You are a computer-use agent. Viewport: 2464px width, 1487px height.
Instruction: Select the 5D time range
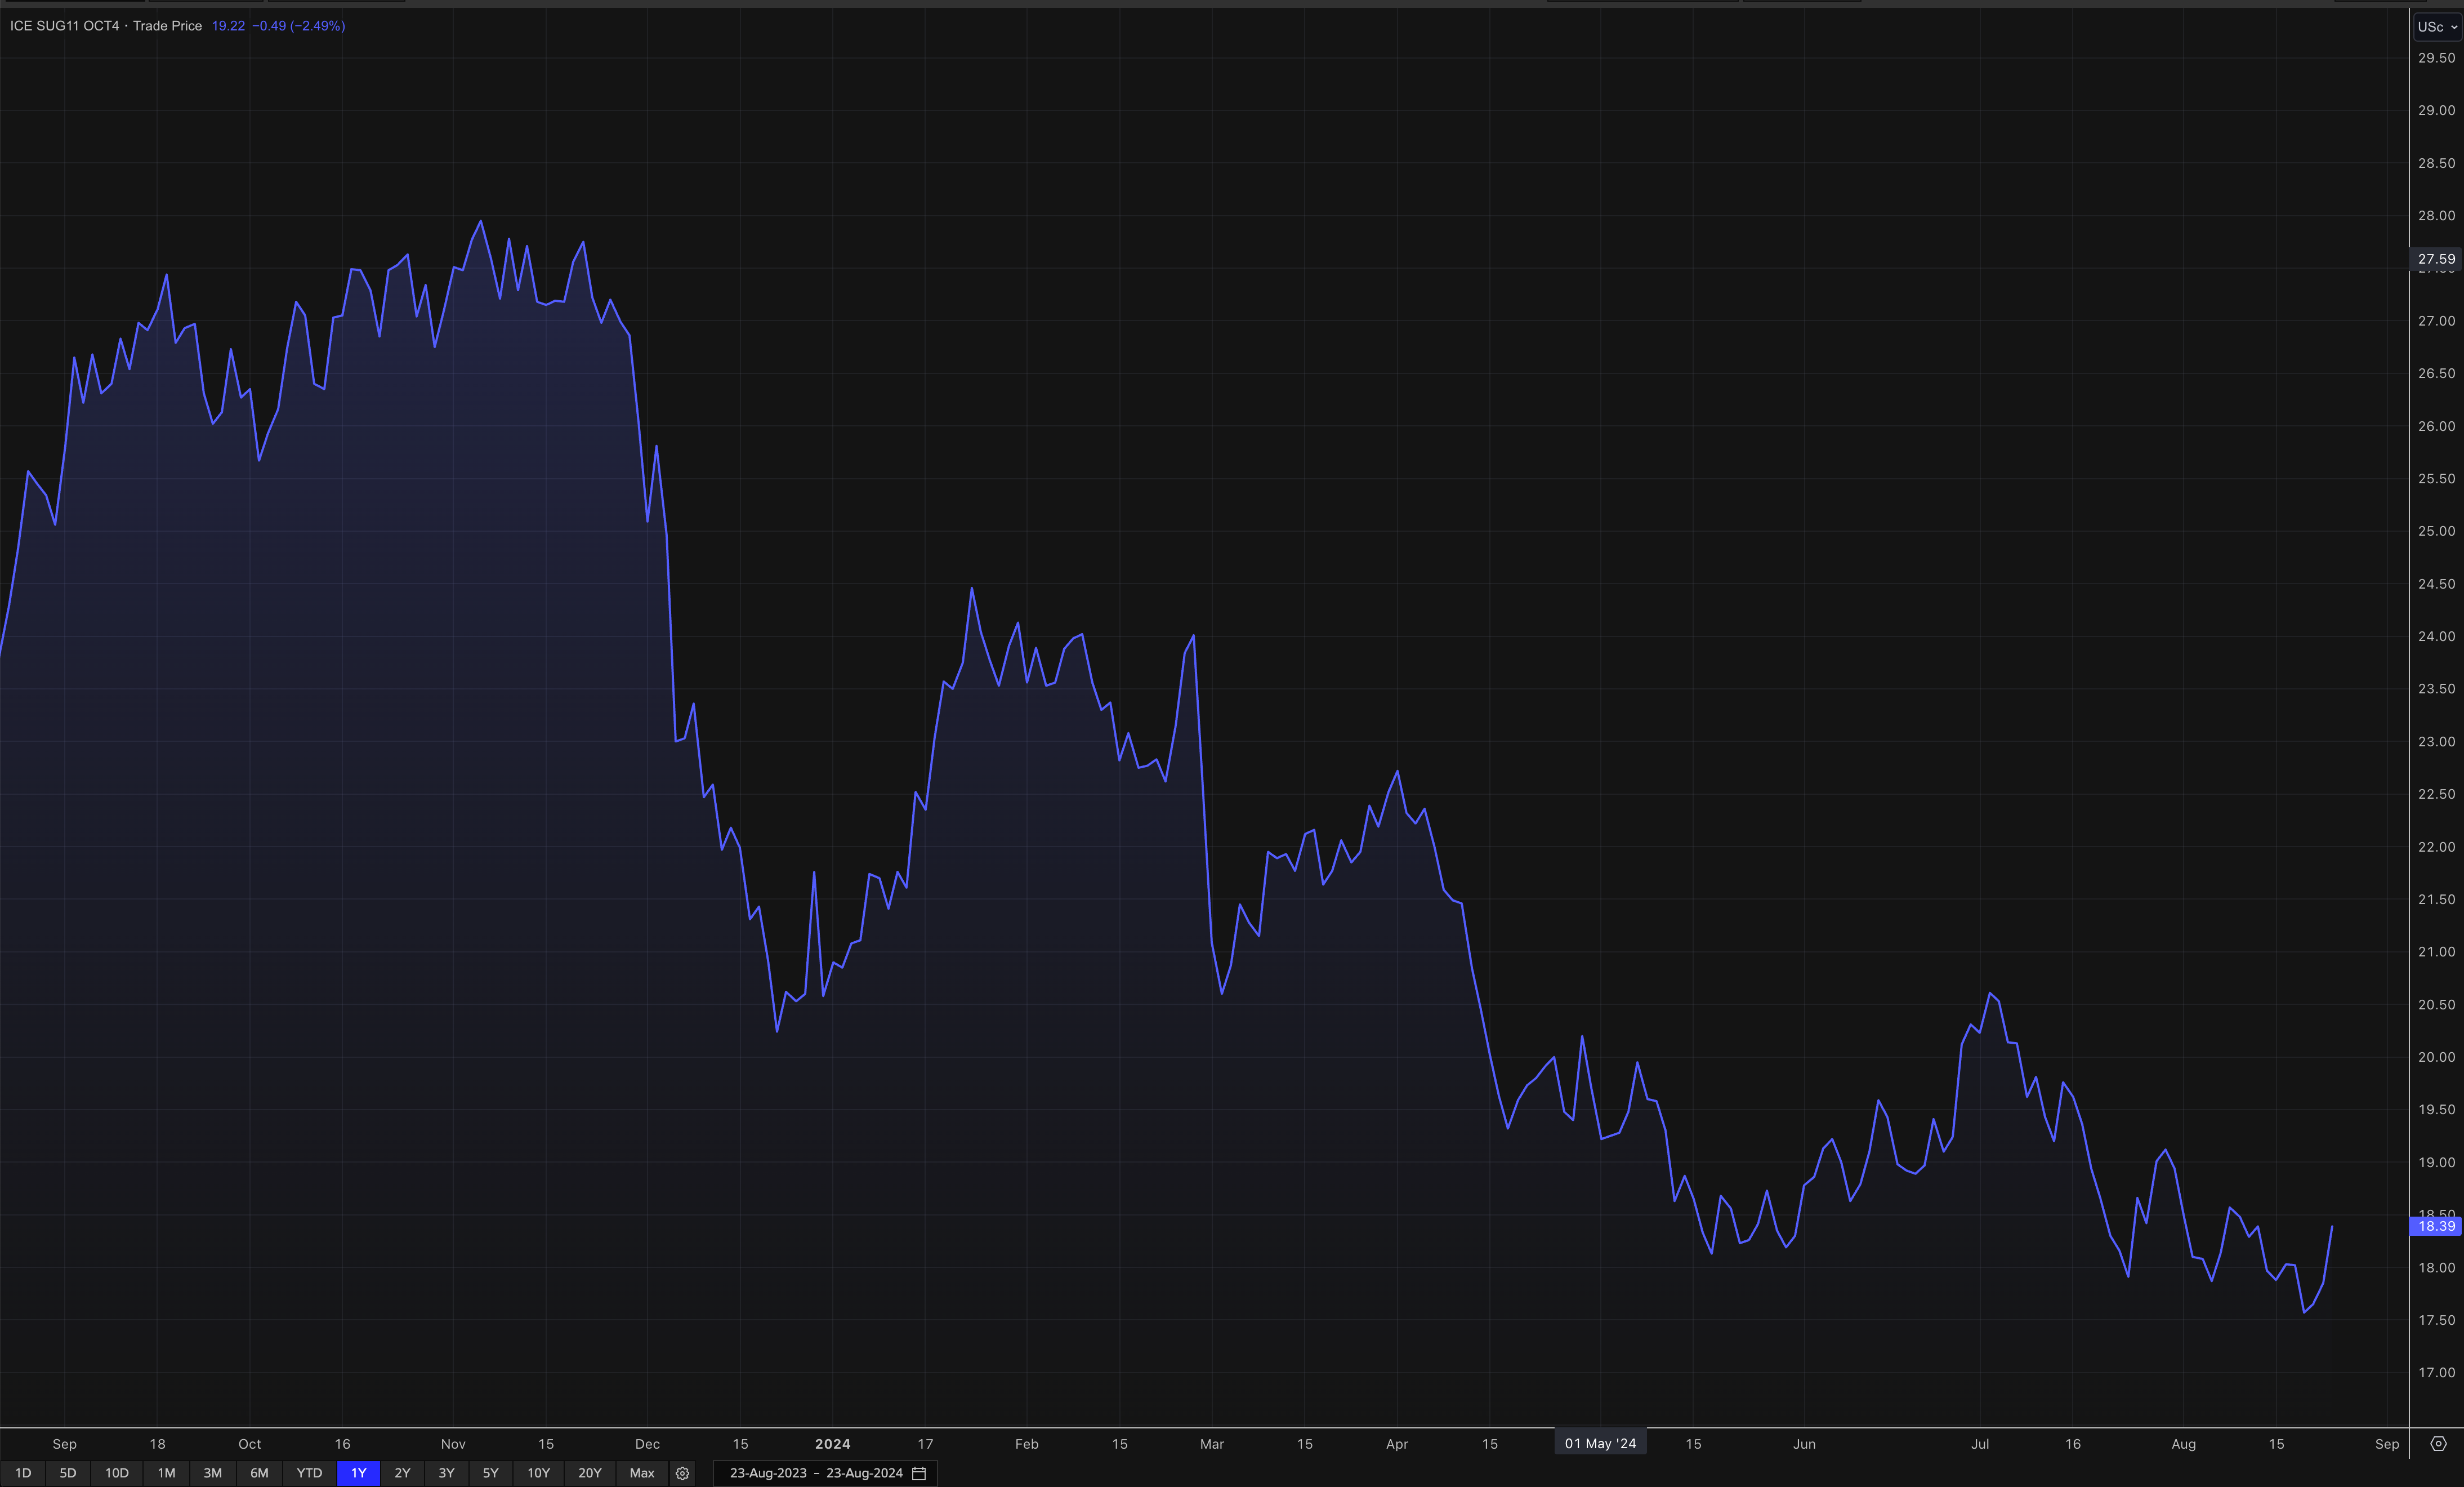(68, 1473)
